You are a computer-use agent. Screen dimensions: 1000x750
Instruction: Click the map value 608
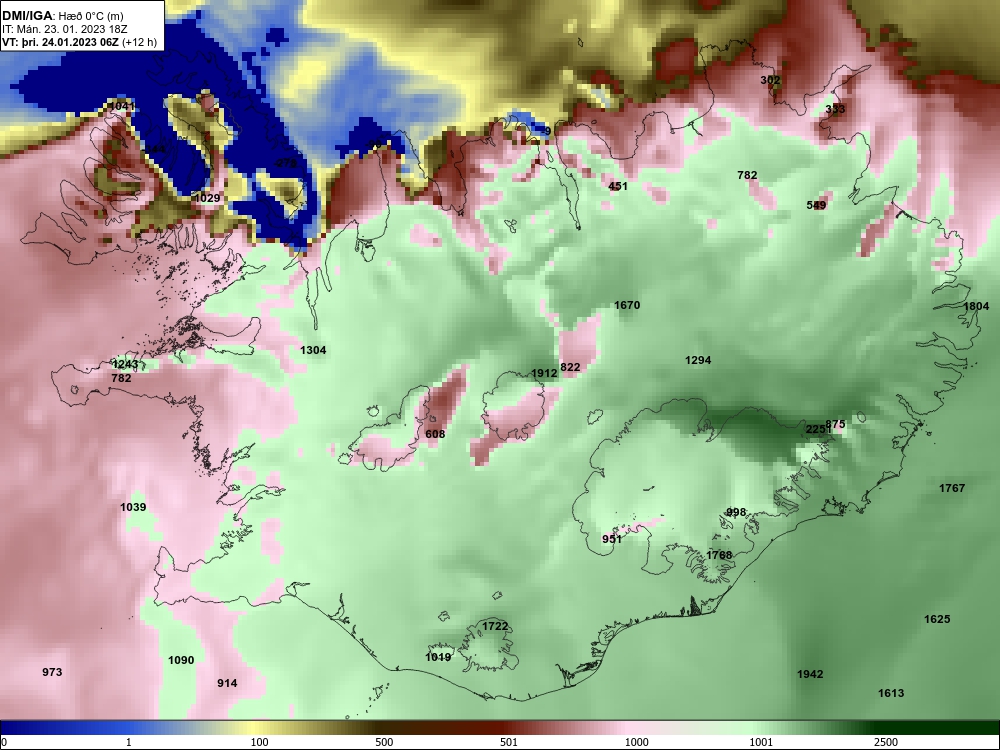click(435, 434)
